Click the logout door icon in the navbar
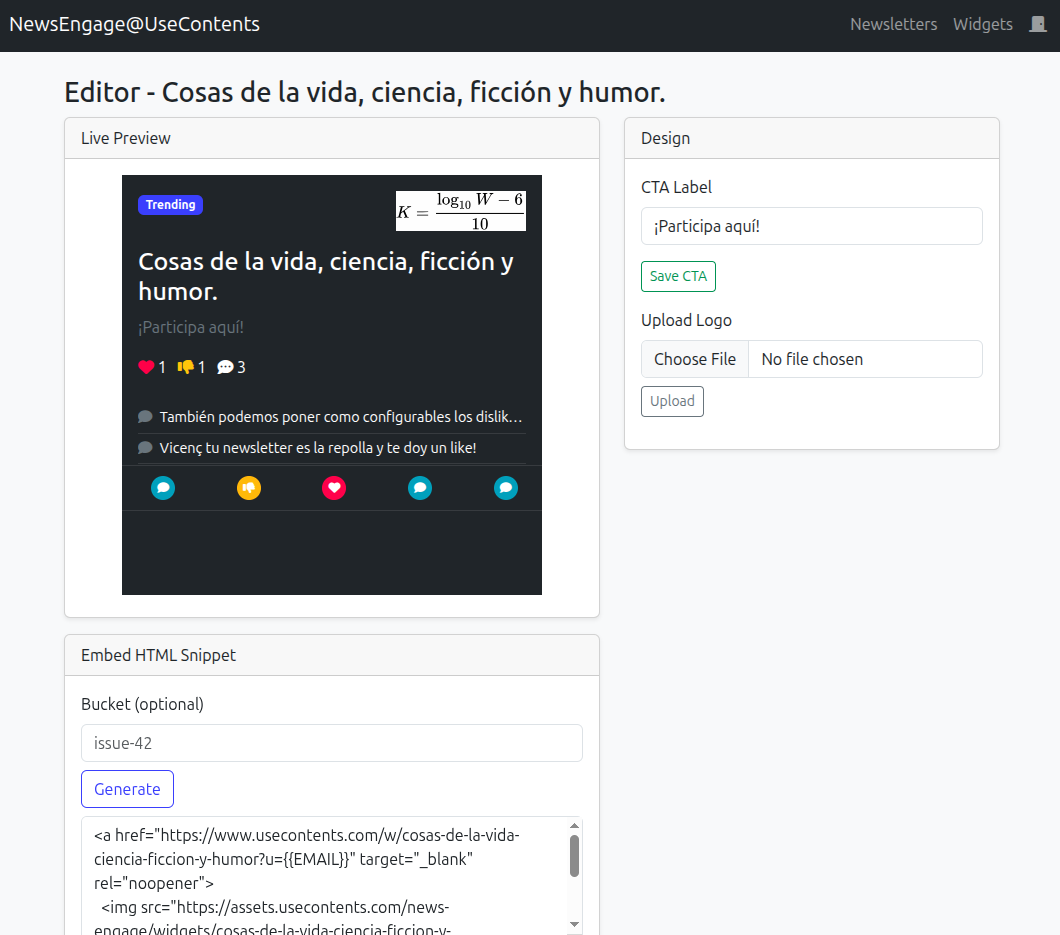 coord(1037,24)
